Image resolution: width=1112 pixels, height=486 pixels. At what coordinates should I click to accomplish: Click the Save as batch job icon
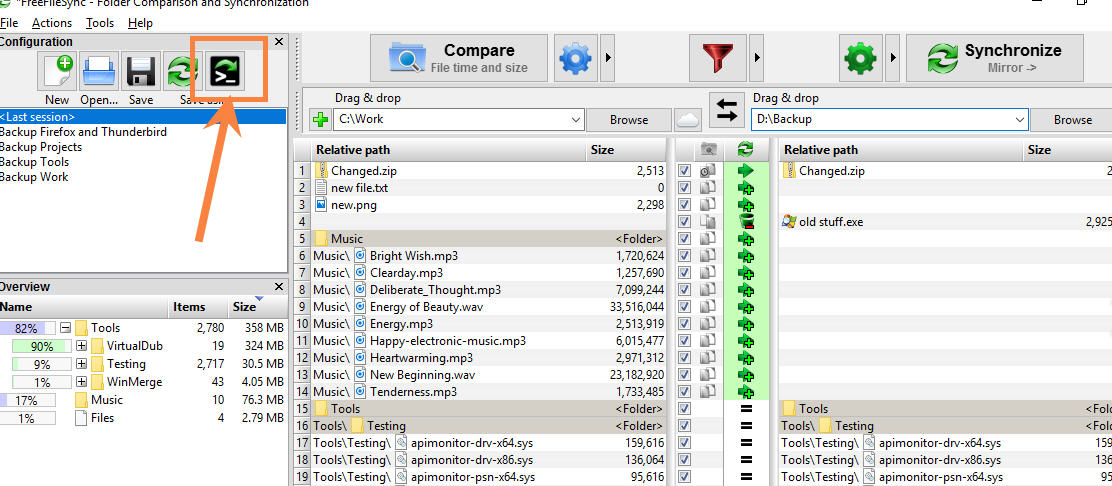pyautogui.click(x=227, y=70)
